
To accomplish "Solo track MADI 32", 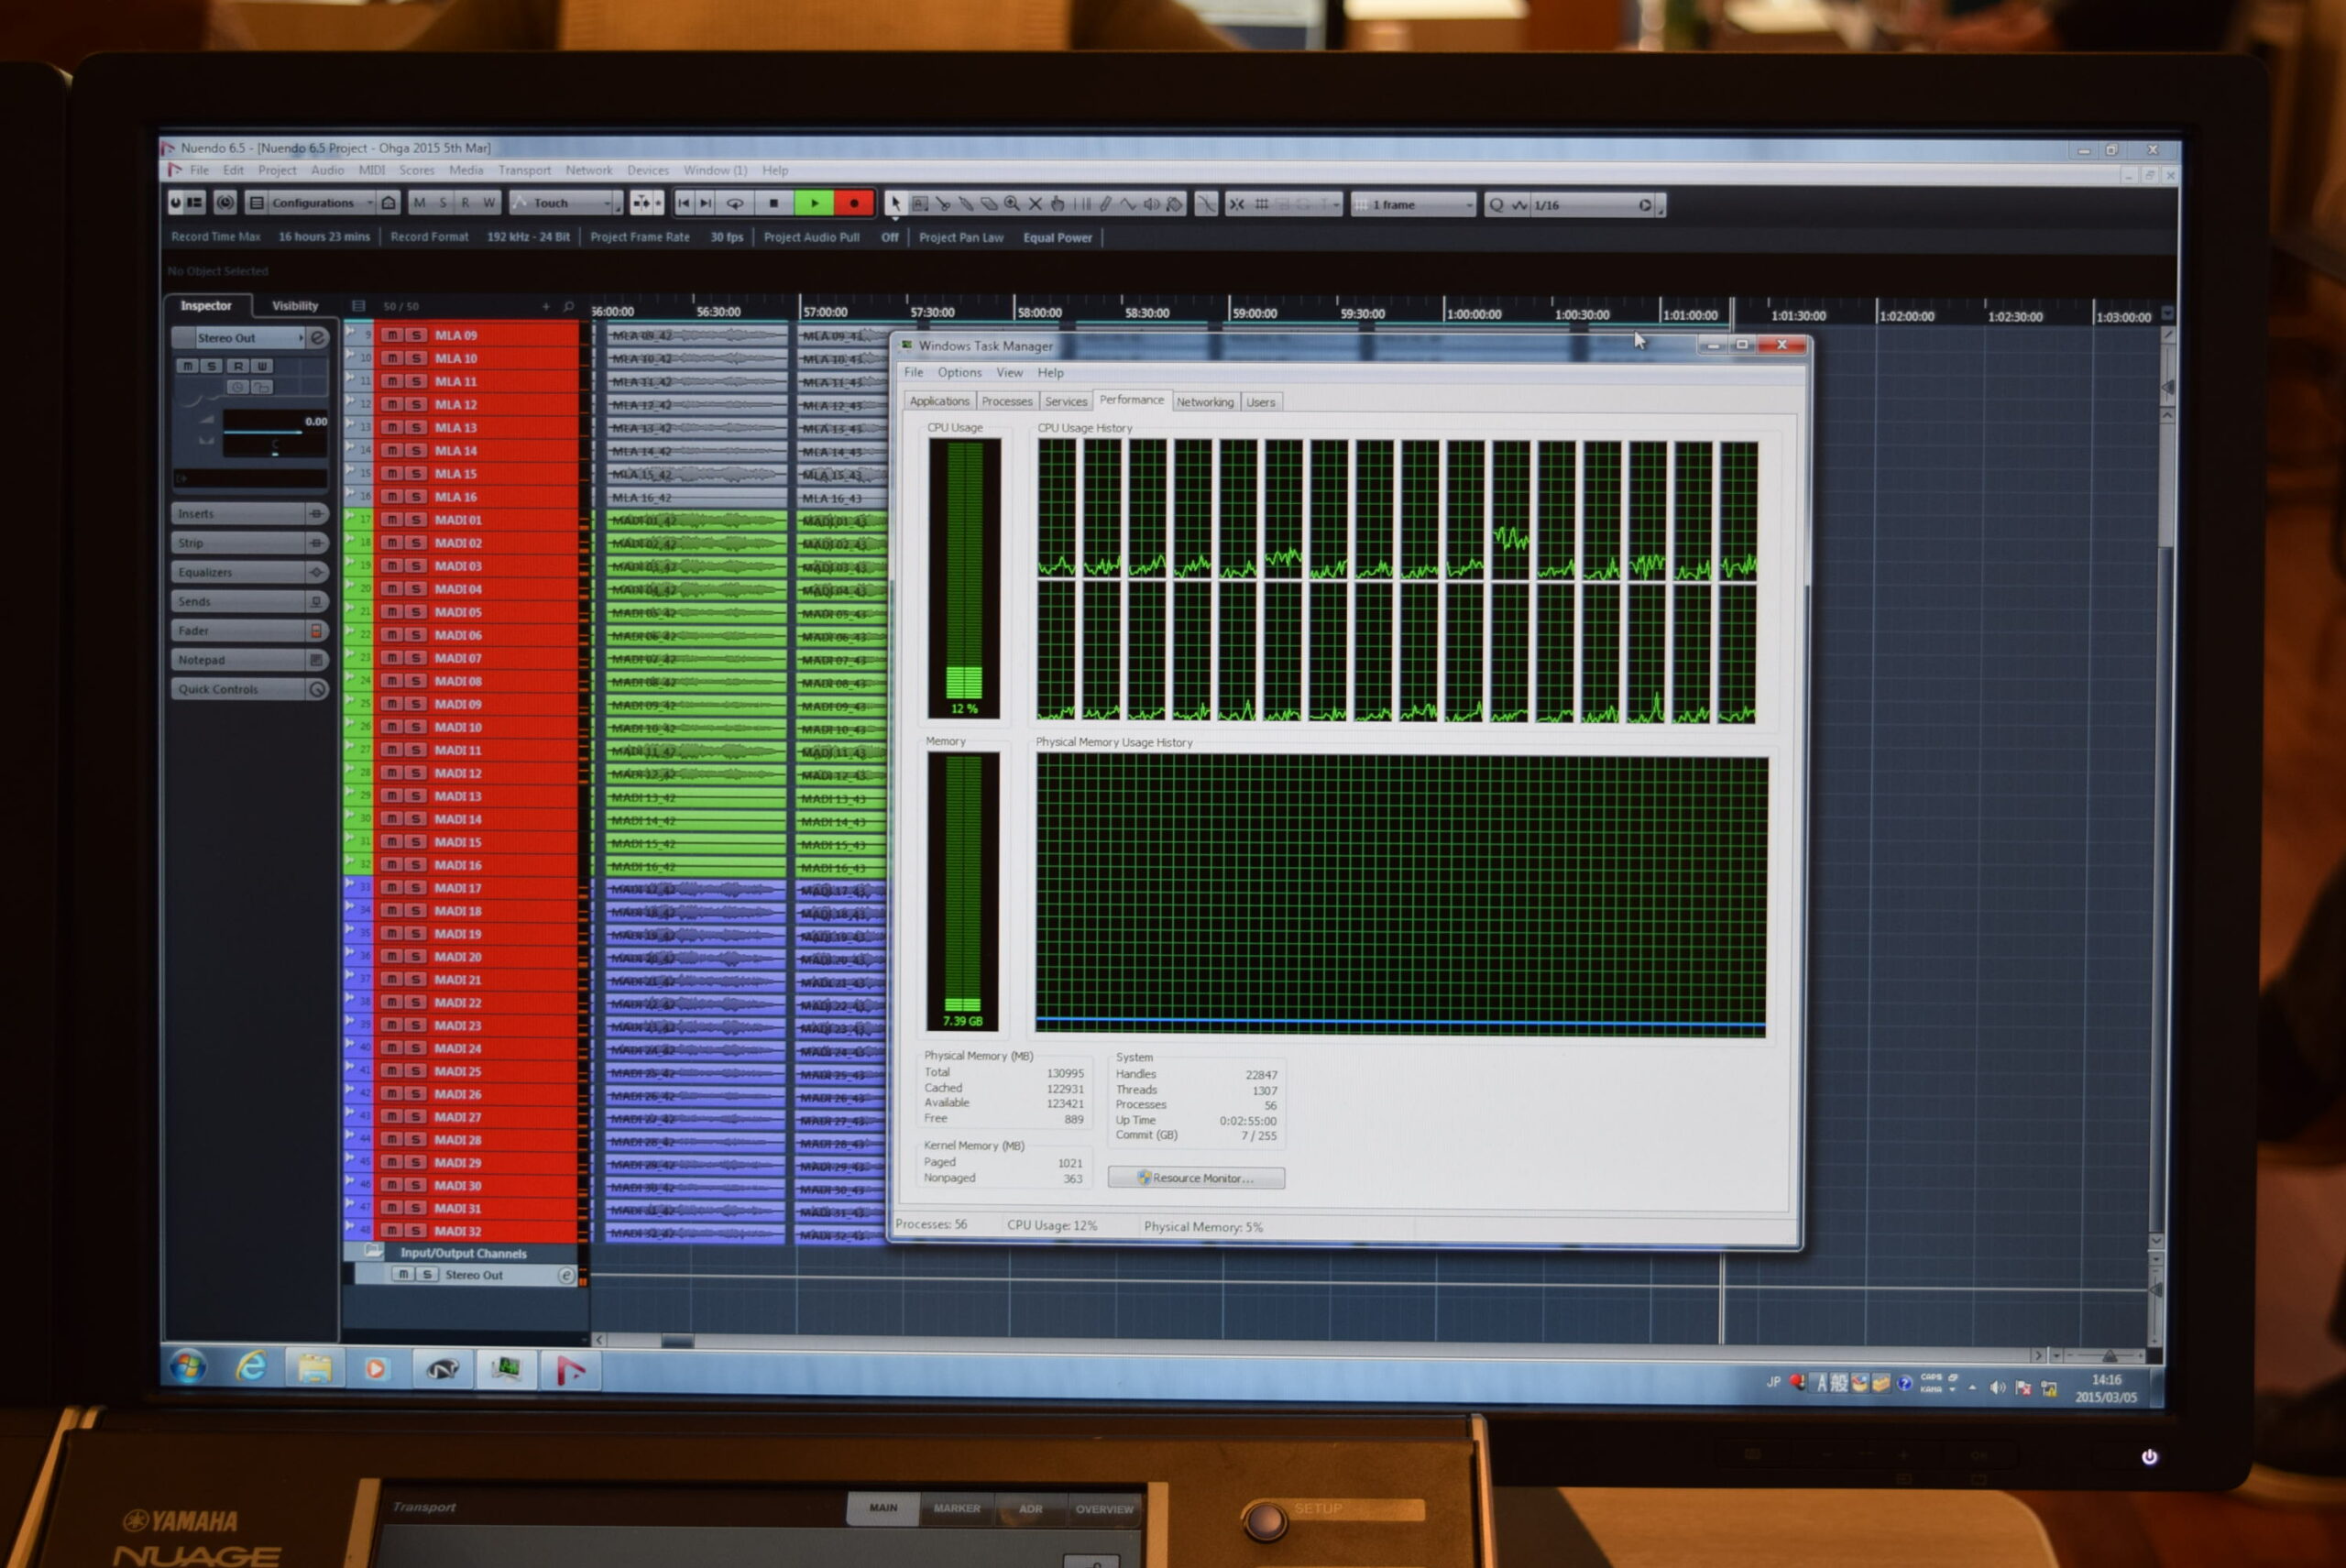I will point(416,1230).
